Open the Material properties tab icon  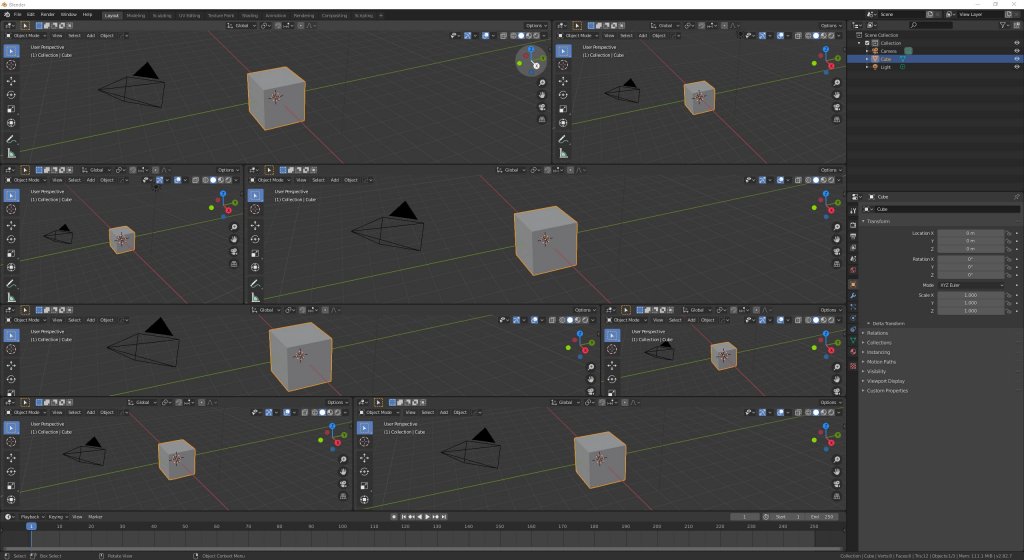pyautogui.click(x=852, y=352)
